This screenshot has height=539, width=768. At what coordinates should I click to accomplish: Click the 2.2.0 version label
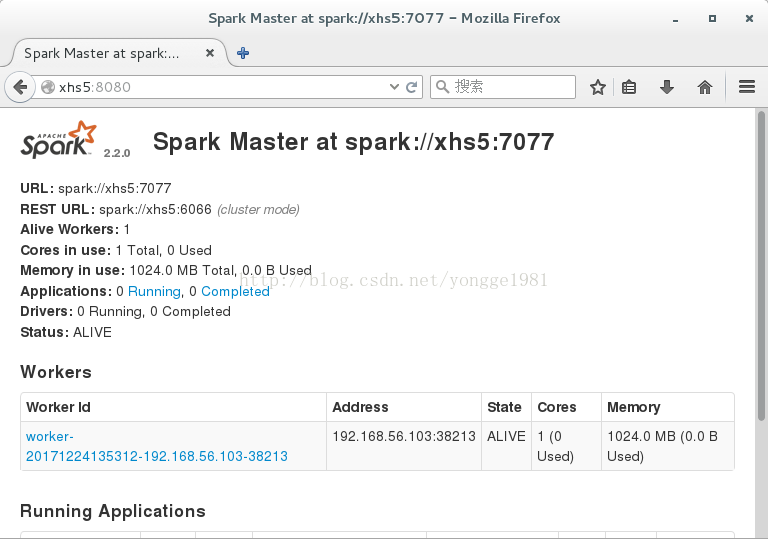[x=117, y=153]
